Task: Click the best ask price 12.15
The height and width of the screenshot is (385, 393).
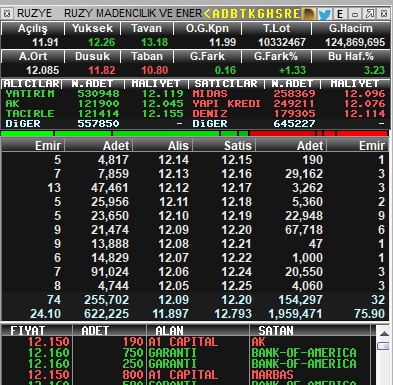Action: point(237,160)
